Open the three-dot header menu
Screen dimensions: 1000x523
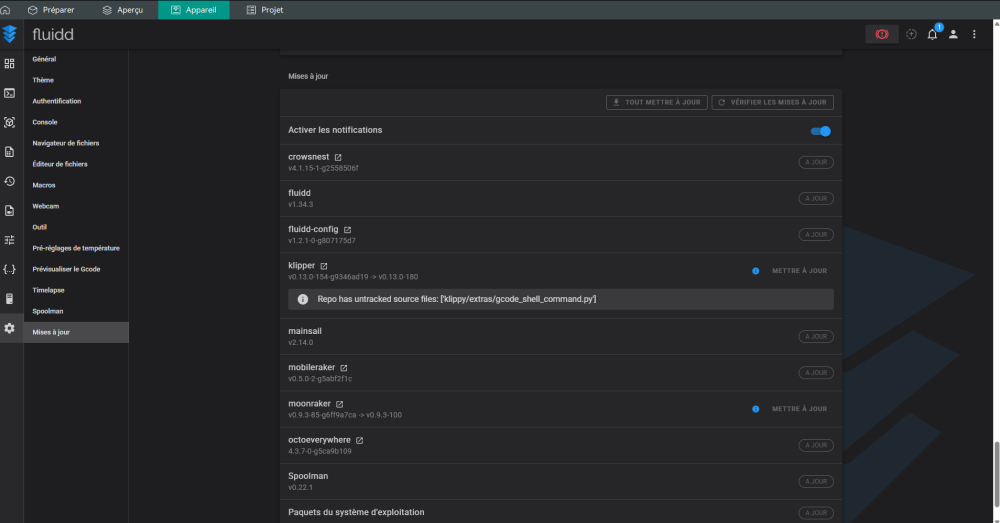[974, 34]
